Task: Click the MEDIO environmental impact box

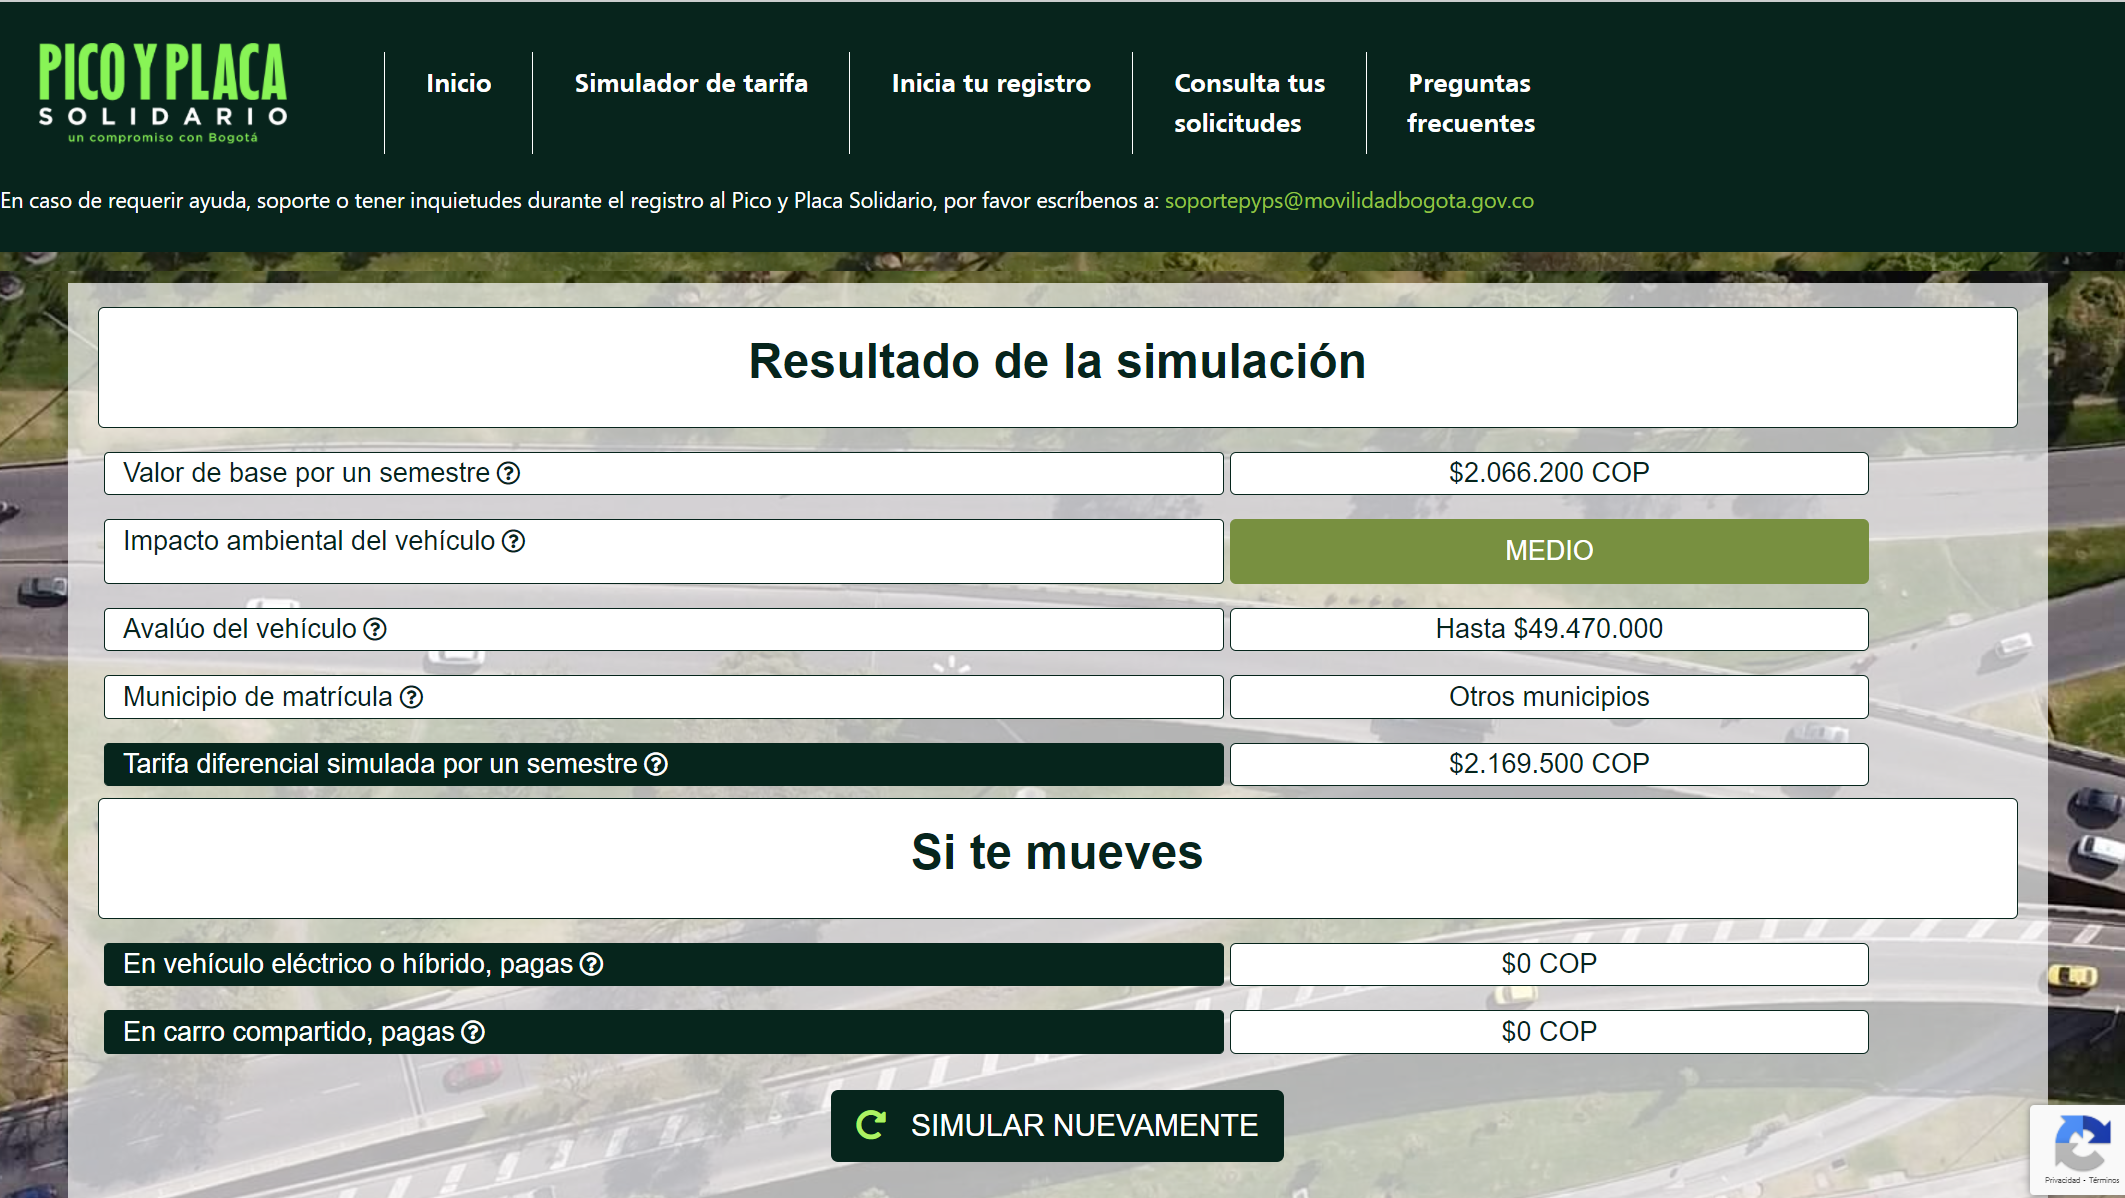Action: point(1548,551)
